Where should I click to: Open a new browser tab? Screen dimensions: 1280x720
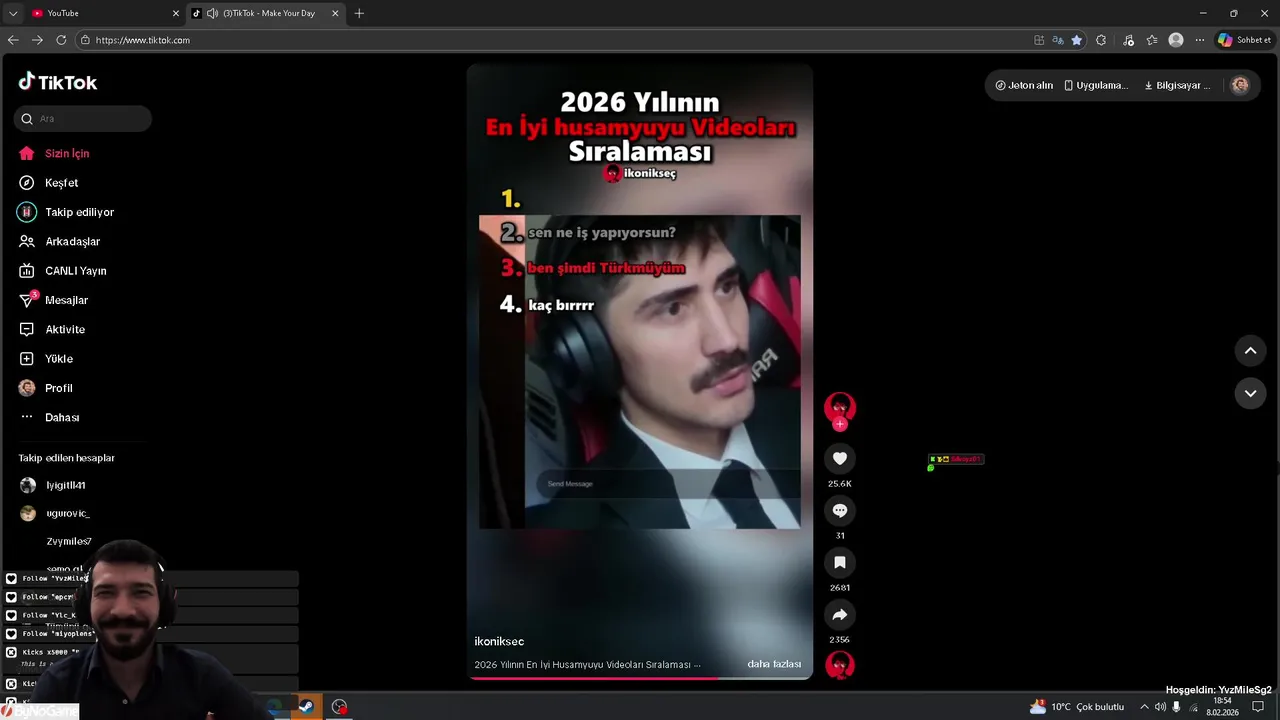pos(359,13)
